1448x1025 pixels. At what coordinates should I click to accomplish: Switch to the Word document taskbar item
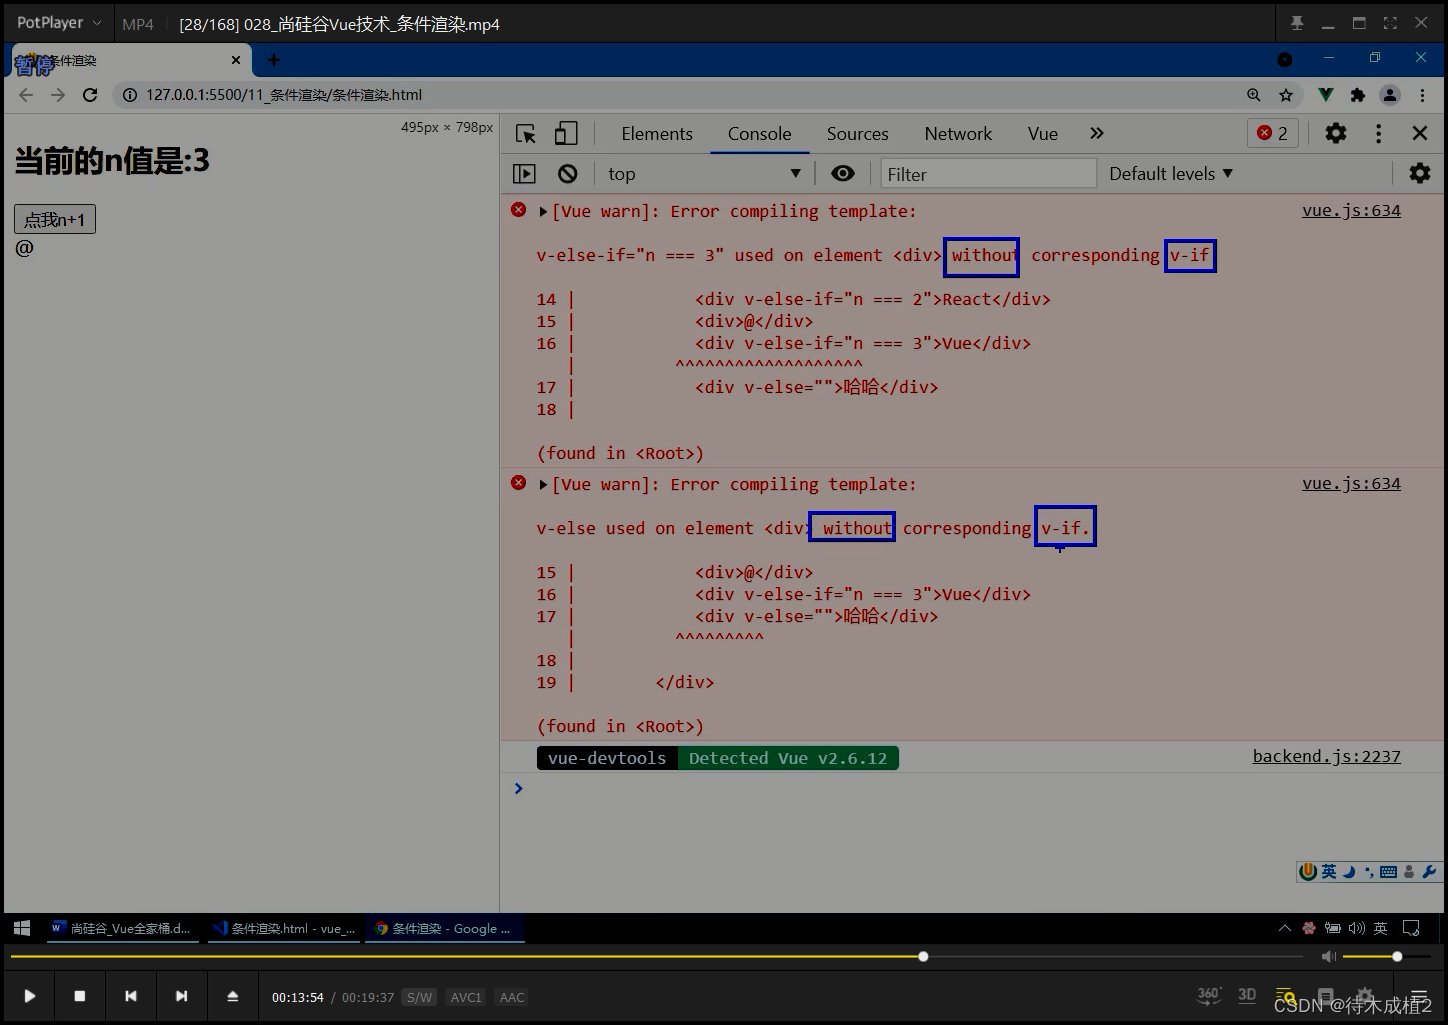click(x=121, y=929)
